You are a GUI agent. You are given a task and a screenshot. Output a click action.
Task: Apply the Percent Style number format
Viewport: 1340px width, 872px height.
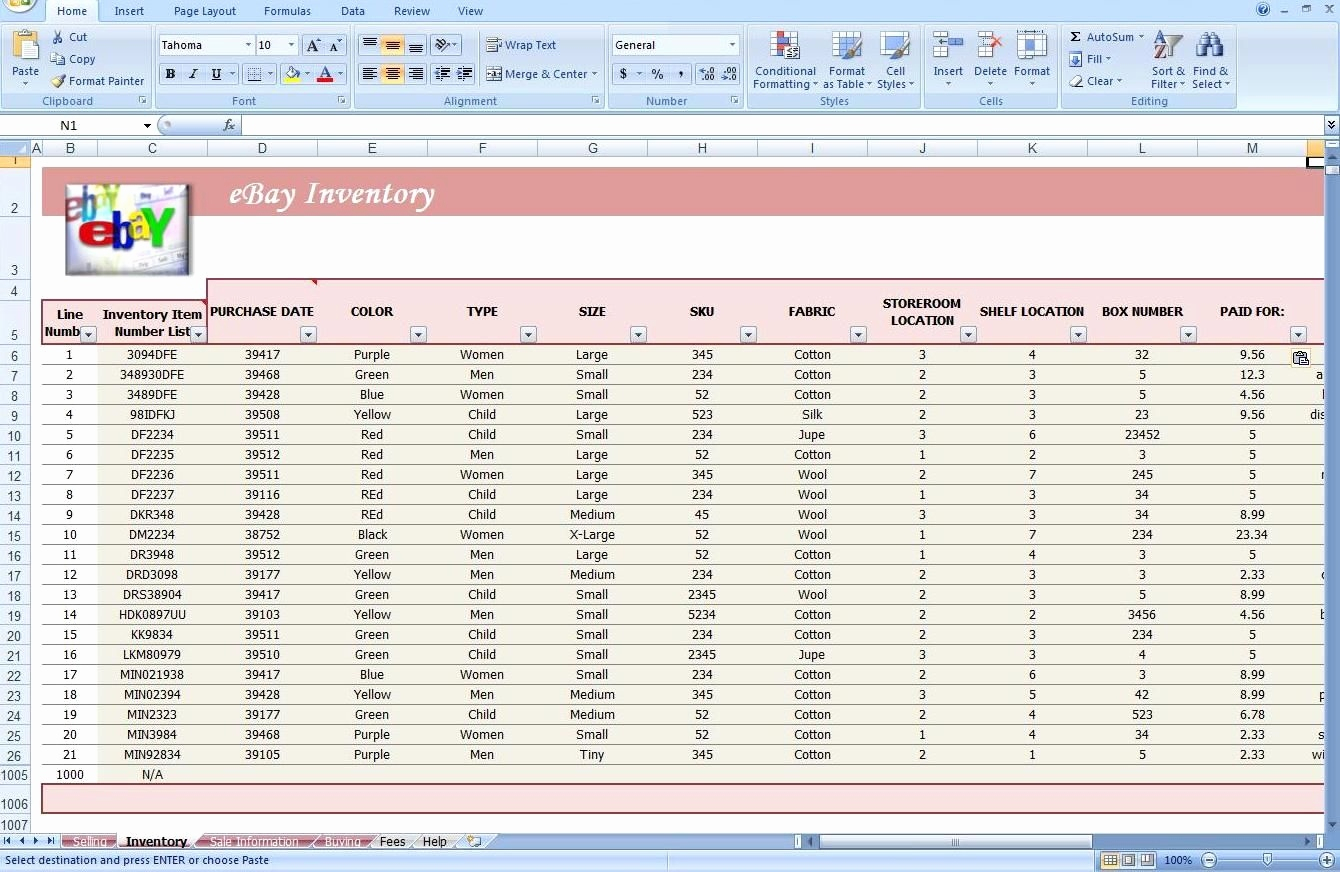(656, 74)
